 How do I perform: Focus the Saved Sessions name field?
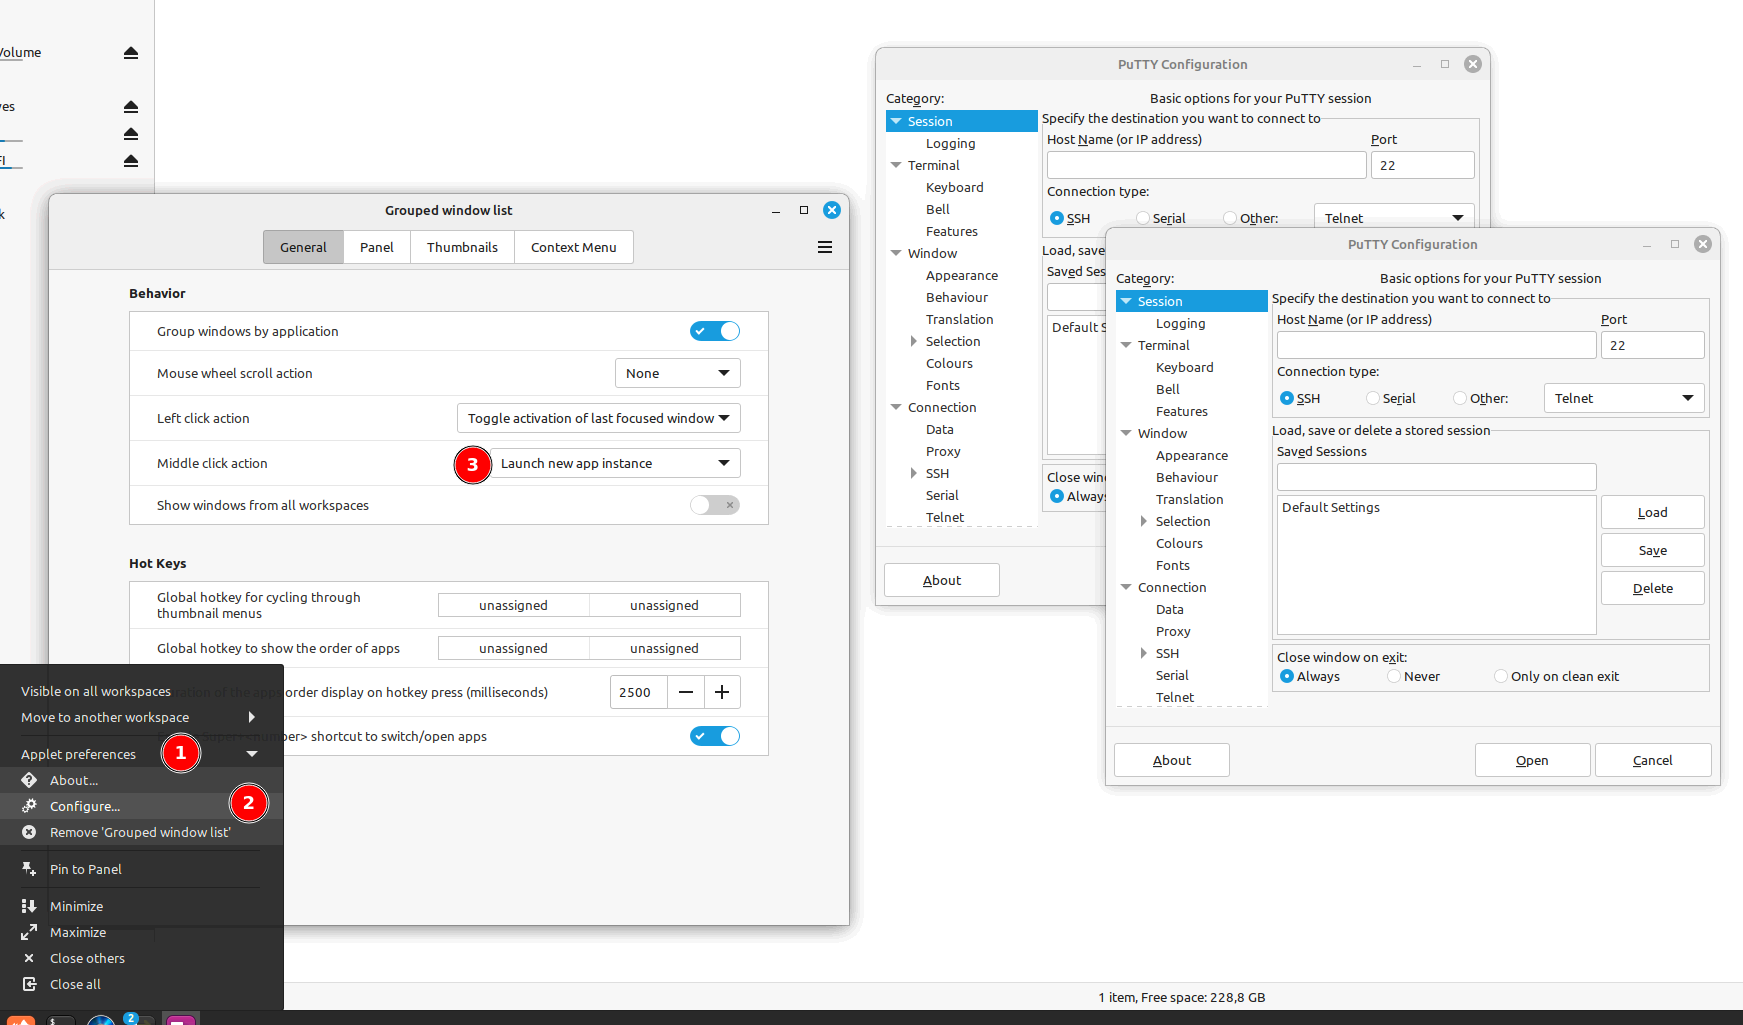1436,477
